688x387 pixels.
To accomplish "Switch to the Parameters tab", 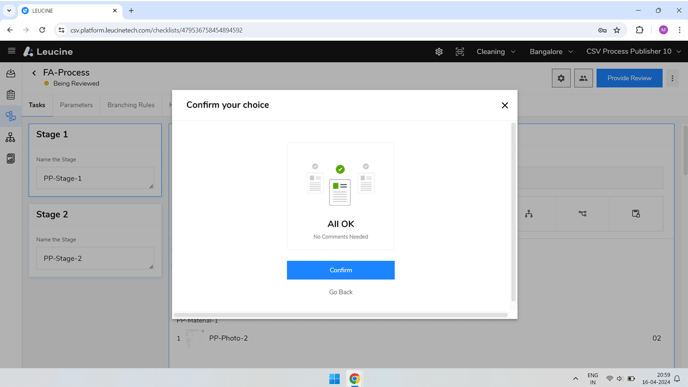I will tap(76, 105).
